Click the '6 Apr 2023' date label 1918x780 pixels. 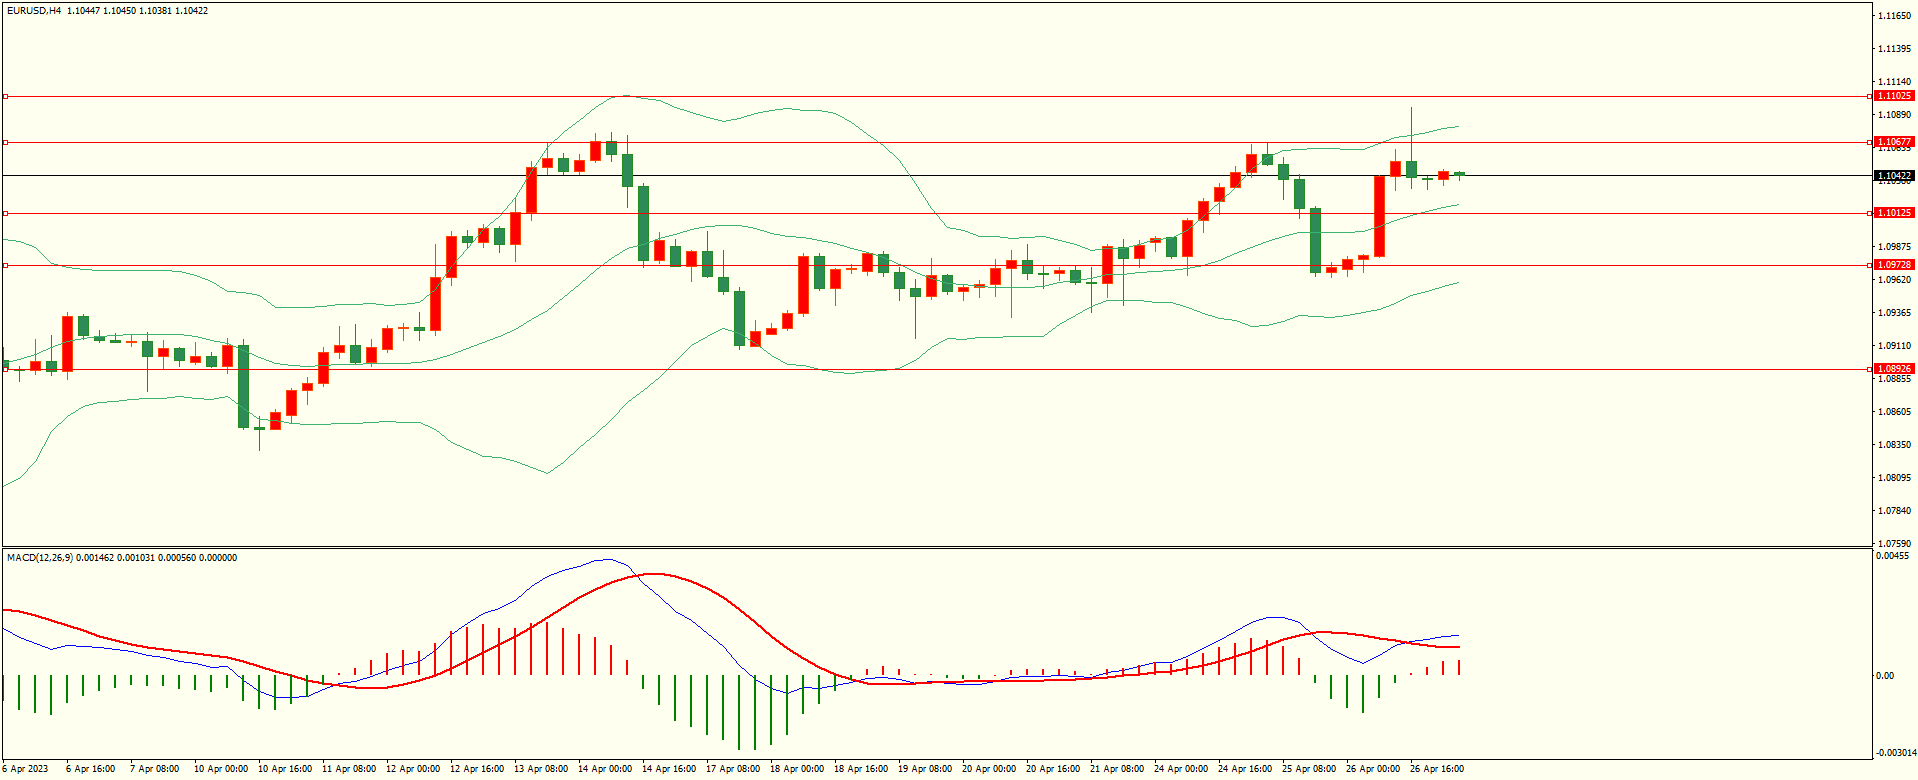25,769
